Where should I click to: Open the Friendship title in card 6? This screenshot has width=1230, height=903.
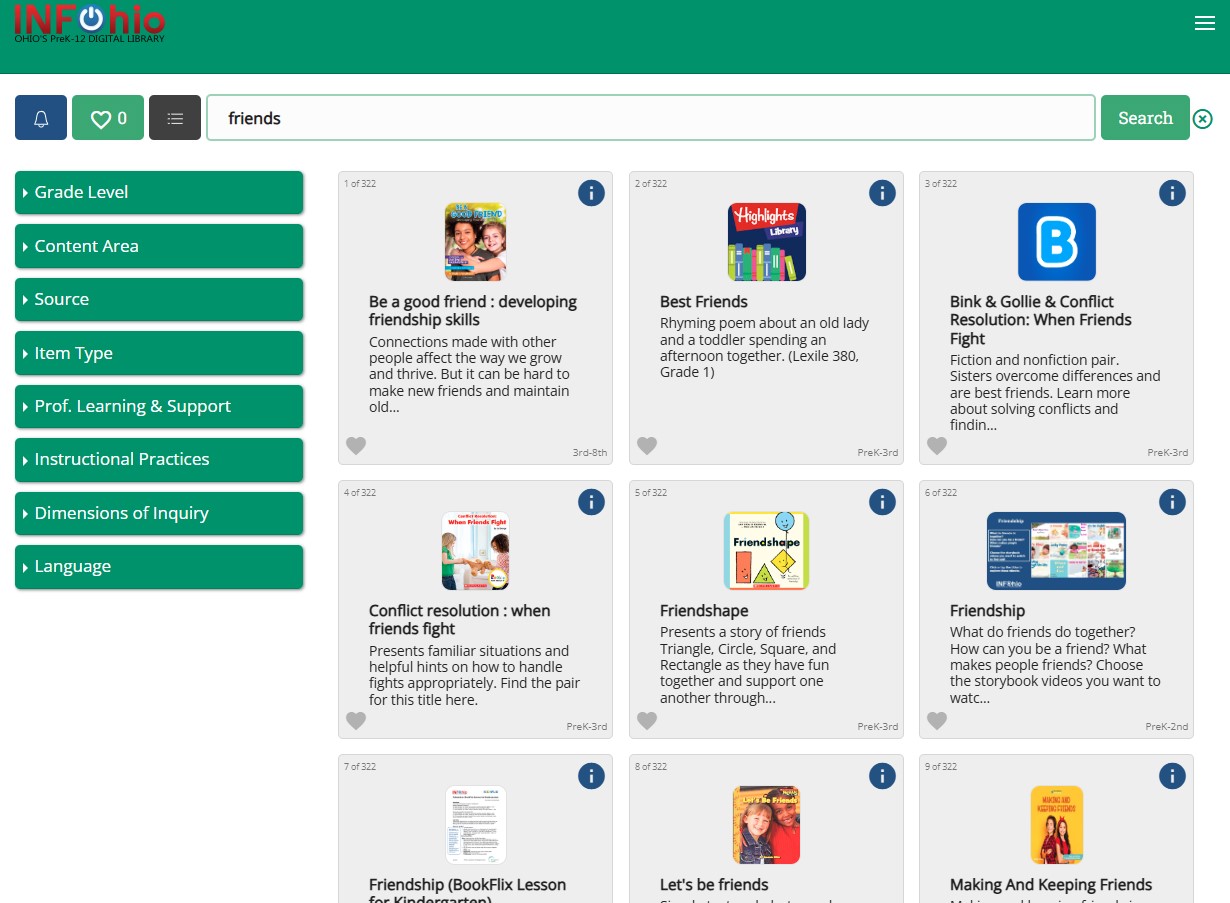coord(987,611)
